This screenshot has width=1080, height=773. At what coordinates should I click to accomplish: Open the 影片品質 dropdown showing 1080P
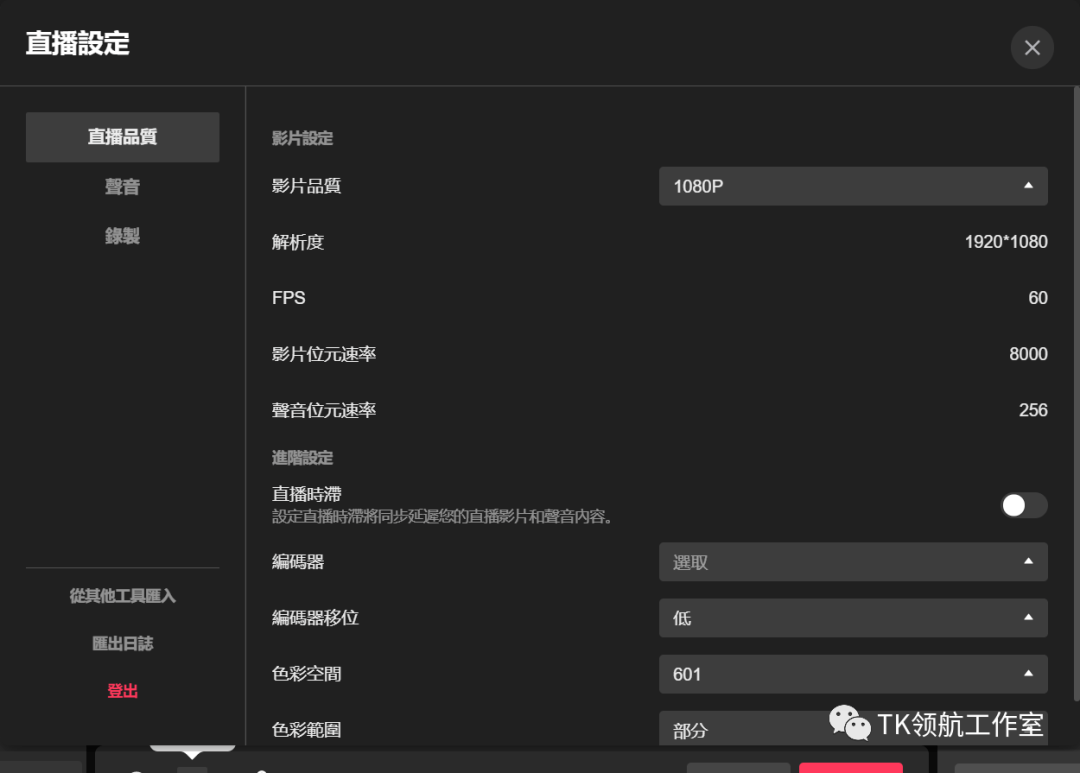tap(840, 186)
